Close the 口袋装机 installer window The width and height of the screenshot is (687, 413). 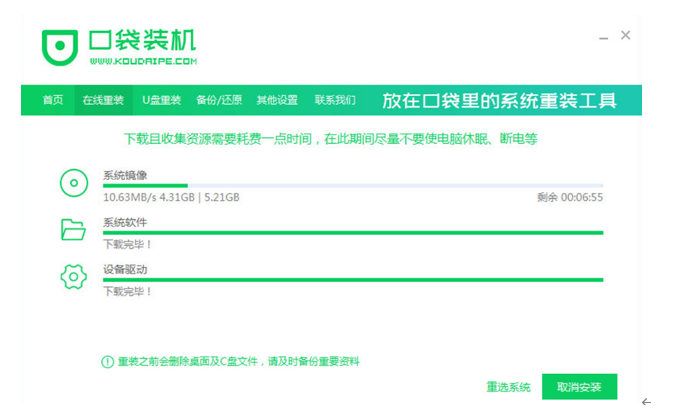coord(626,35)
